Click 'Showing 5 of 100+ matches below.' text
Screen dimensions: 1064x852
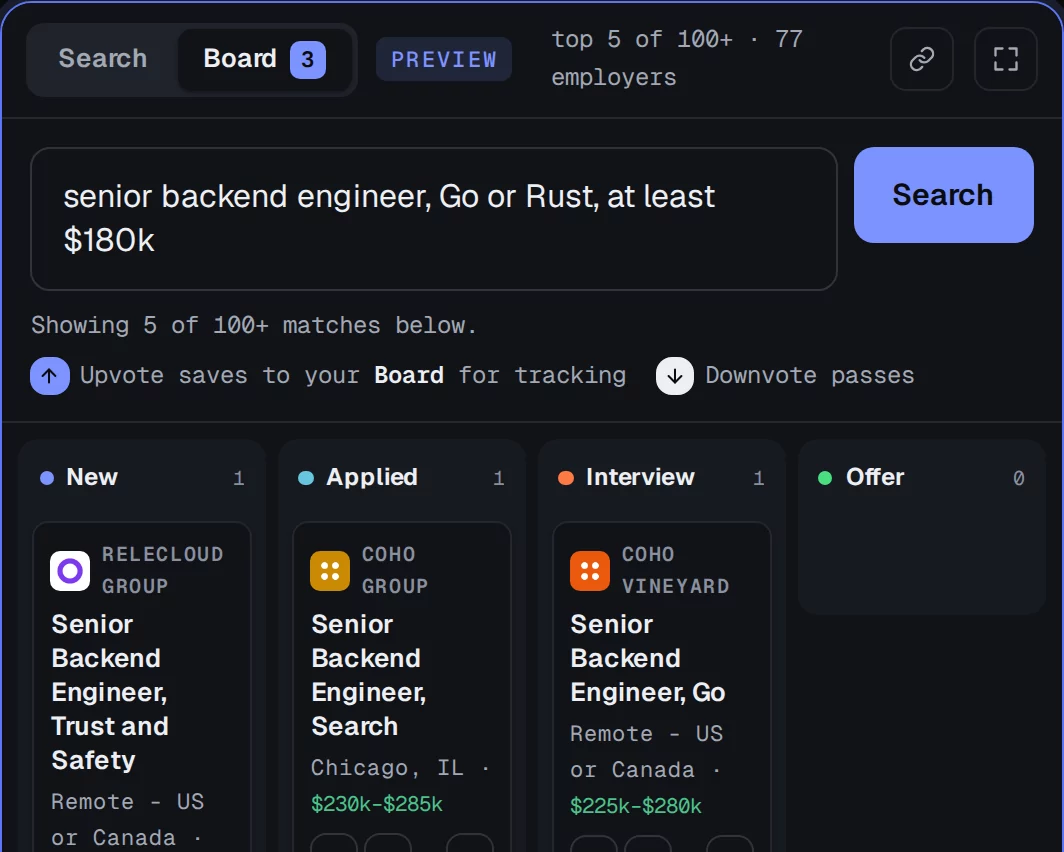click(x=254, y=326)
